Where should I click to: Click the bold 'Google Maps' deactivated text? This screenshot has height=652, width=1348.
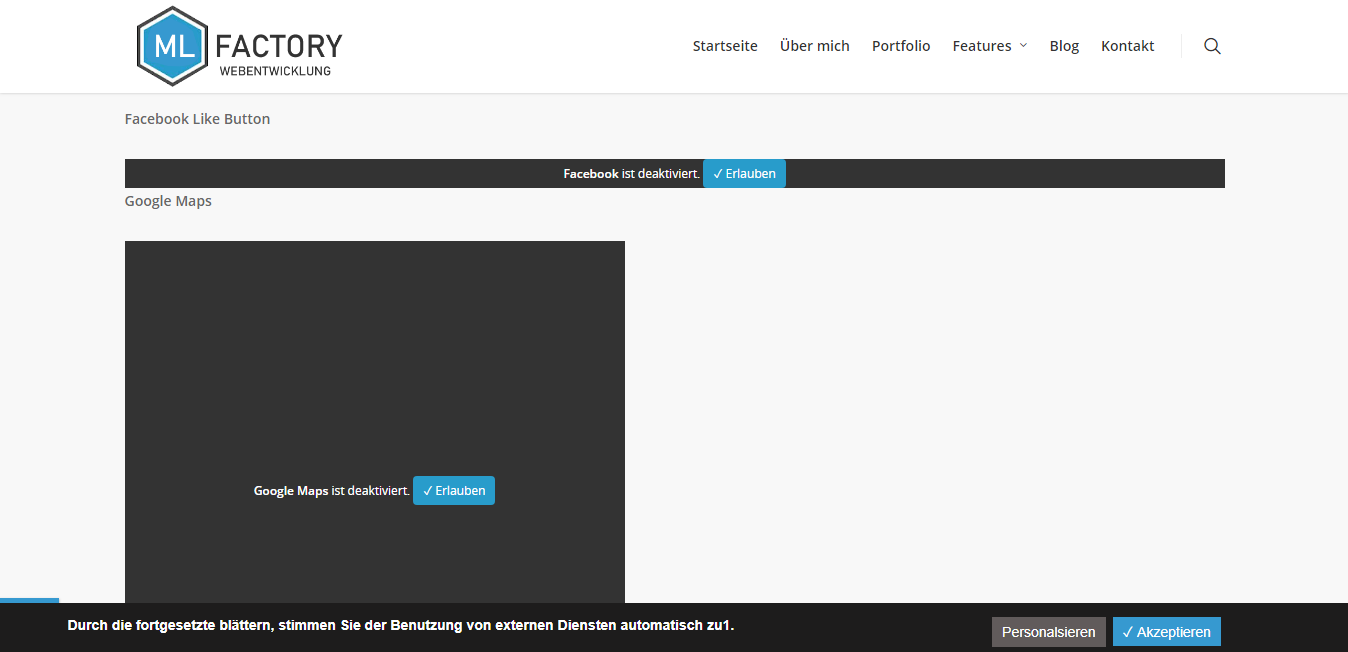click(291, 491)
